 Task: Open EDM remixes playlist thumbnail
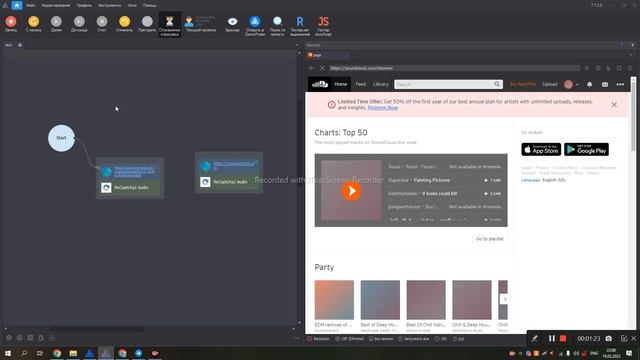coord(334,300)
